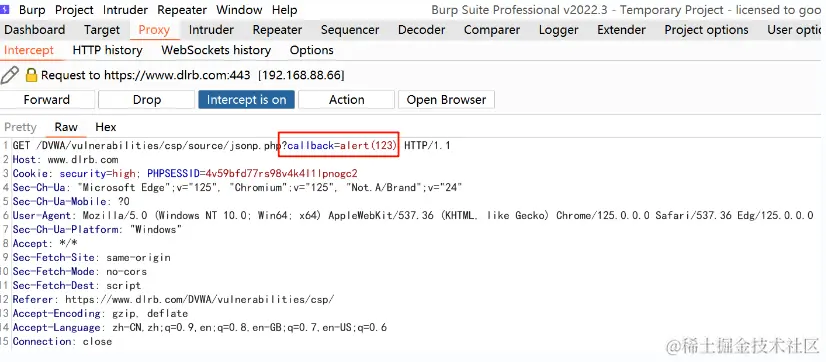Open the Comparer tab
The height and width of the screenshot is (362, 826).
coord(492,30)
